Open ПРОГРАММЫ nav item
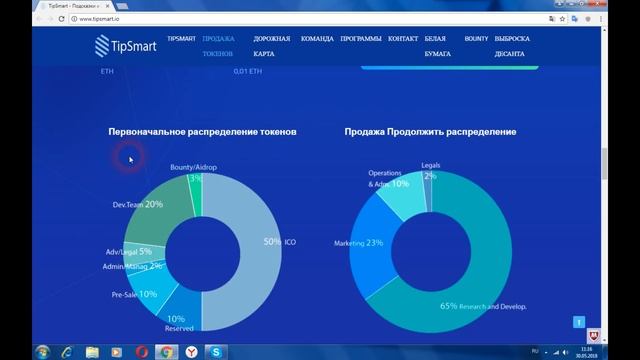Viewport: 640px width, 360px height. [361, 38]
